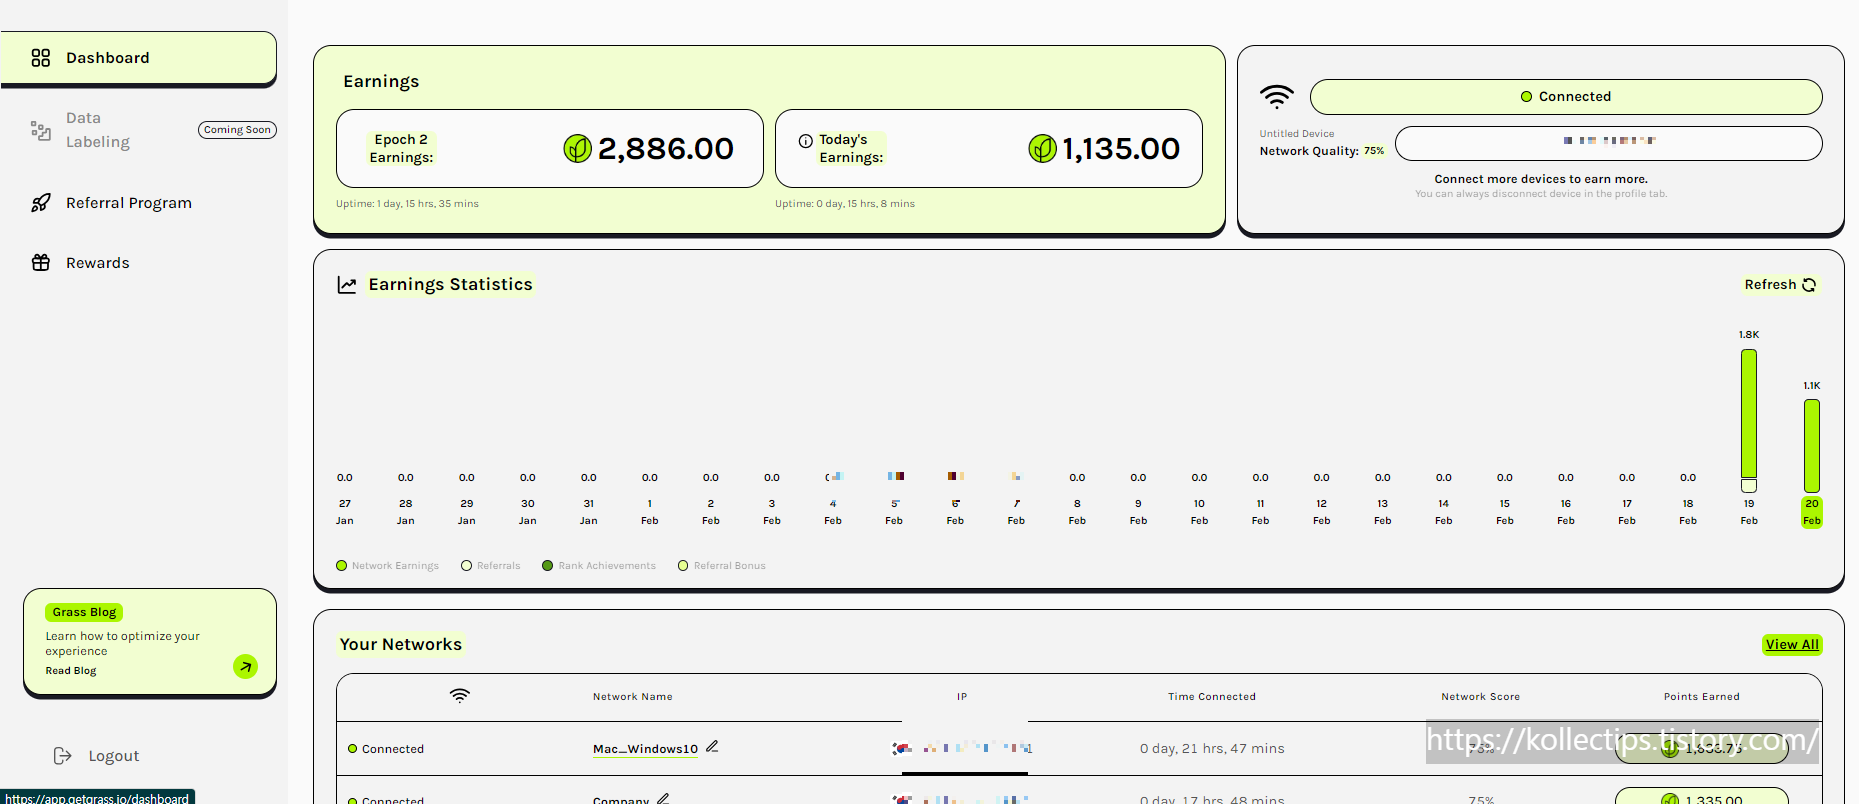The image size is (1859, 804).
Task: Open the Rewards page
Action: coord(98,263)
